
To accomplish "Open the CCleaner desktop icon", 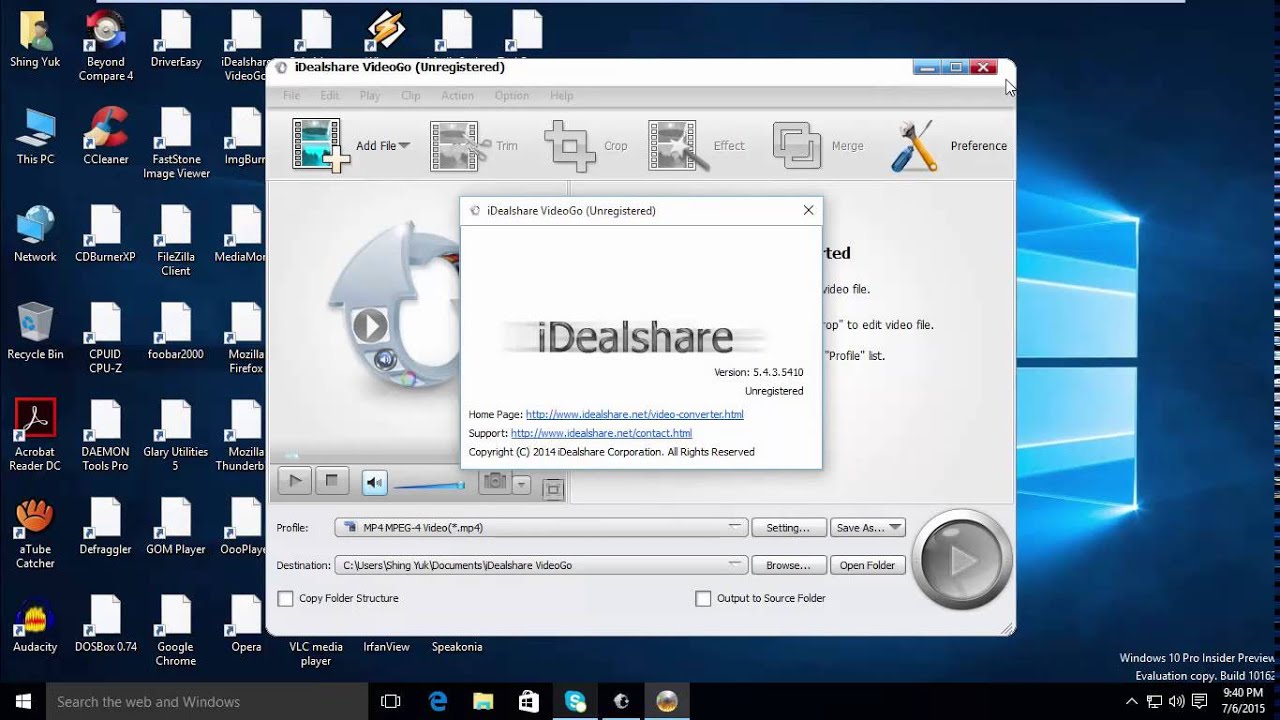I will pos(105,136).
